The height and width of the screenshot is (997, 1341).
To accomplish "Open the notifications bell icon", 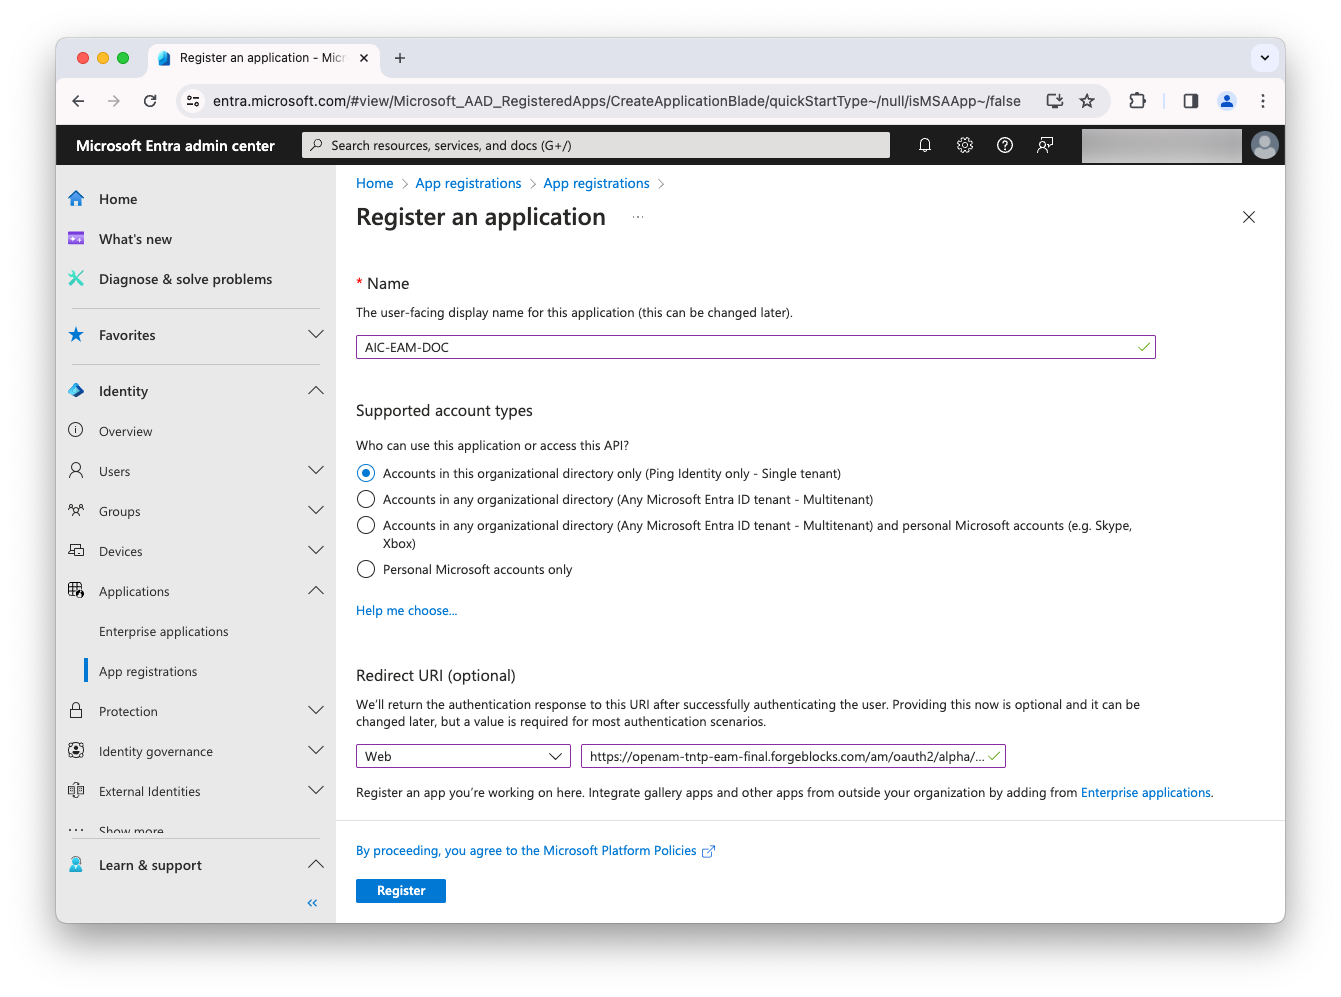I will tap(924, 144).
